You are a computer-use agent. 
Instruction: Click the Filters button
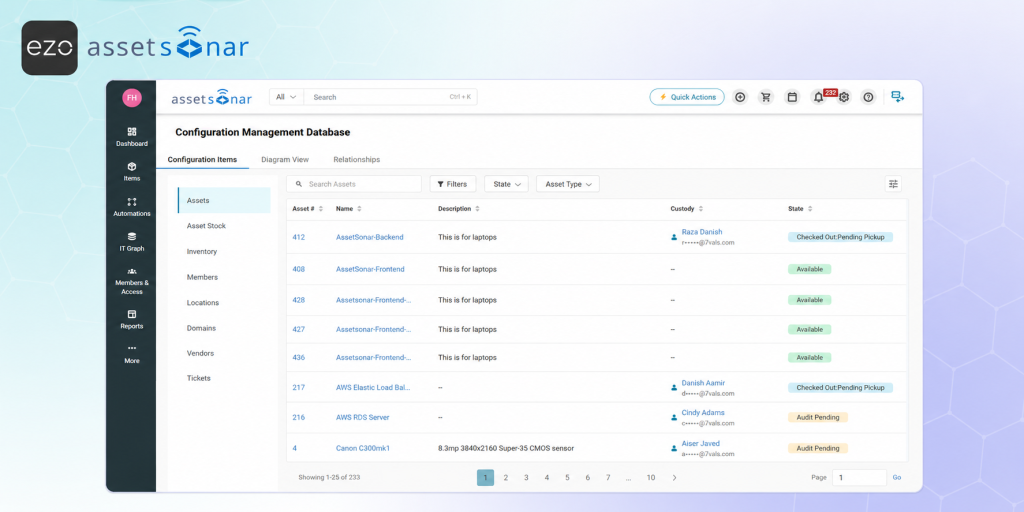click(453, 184)
